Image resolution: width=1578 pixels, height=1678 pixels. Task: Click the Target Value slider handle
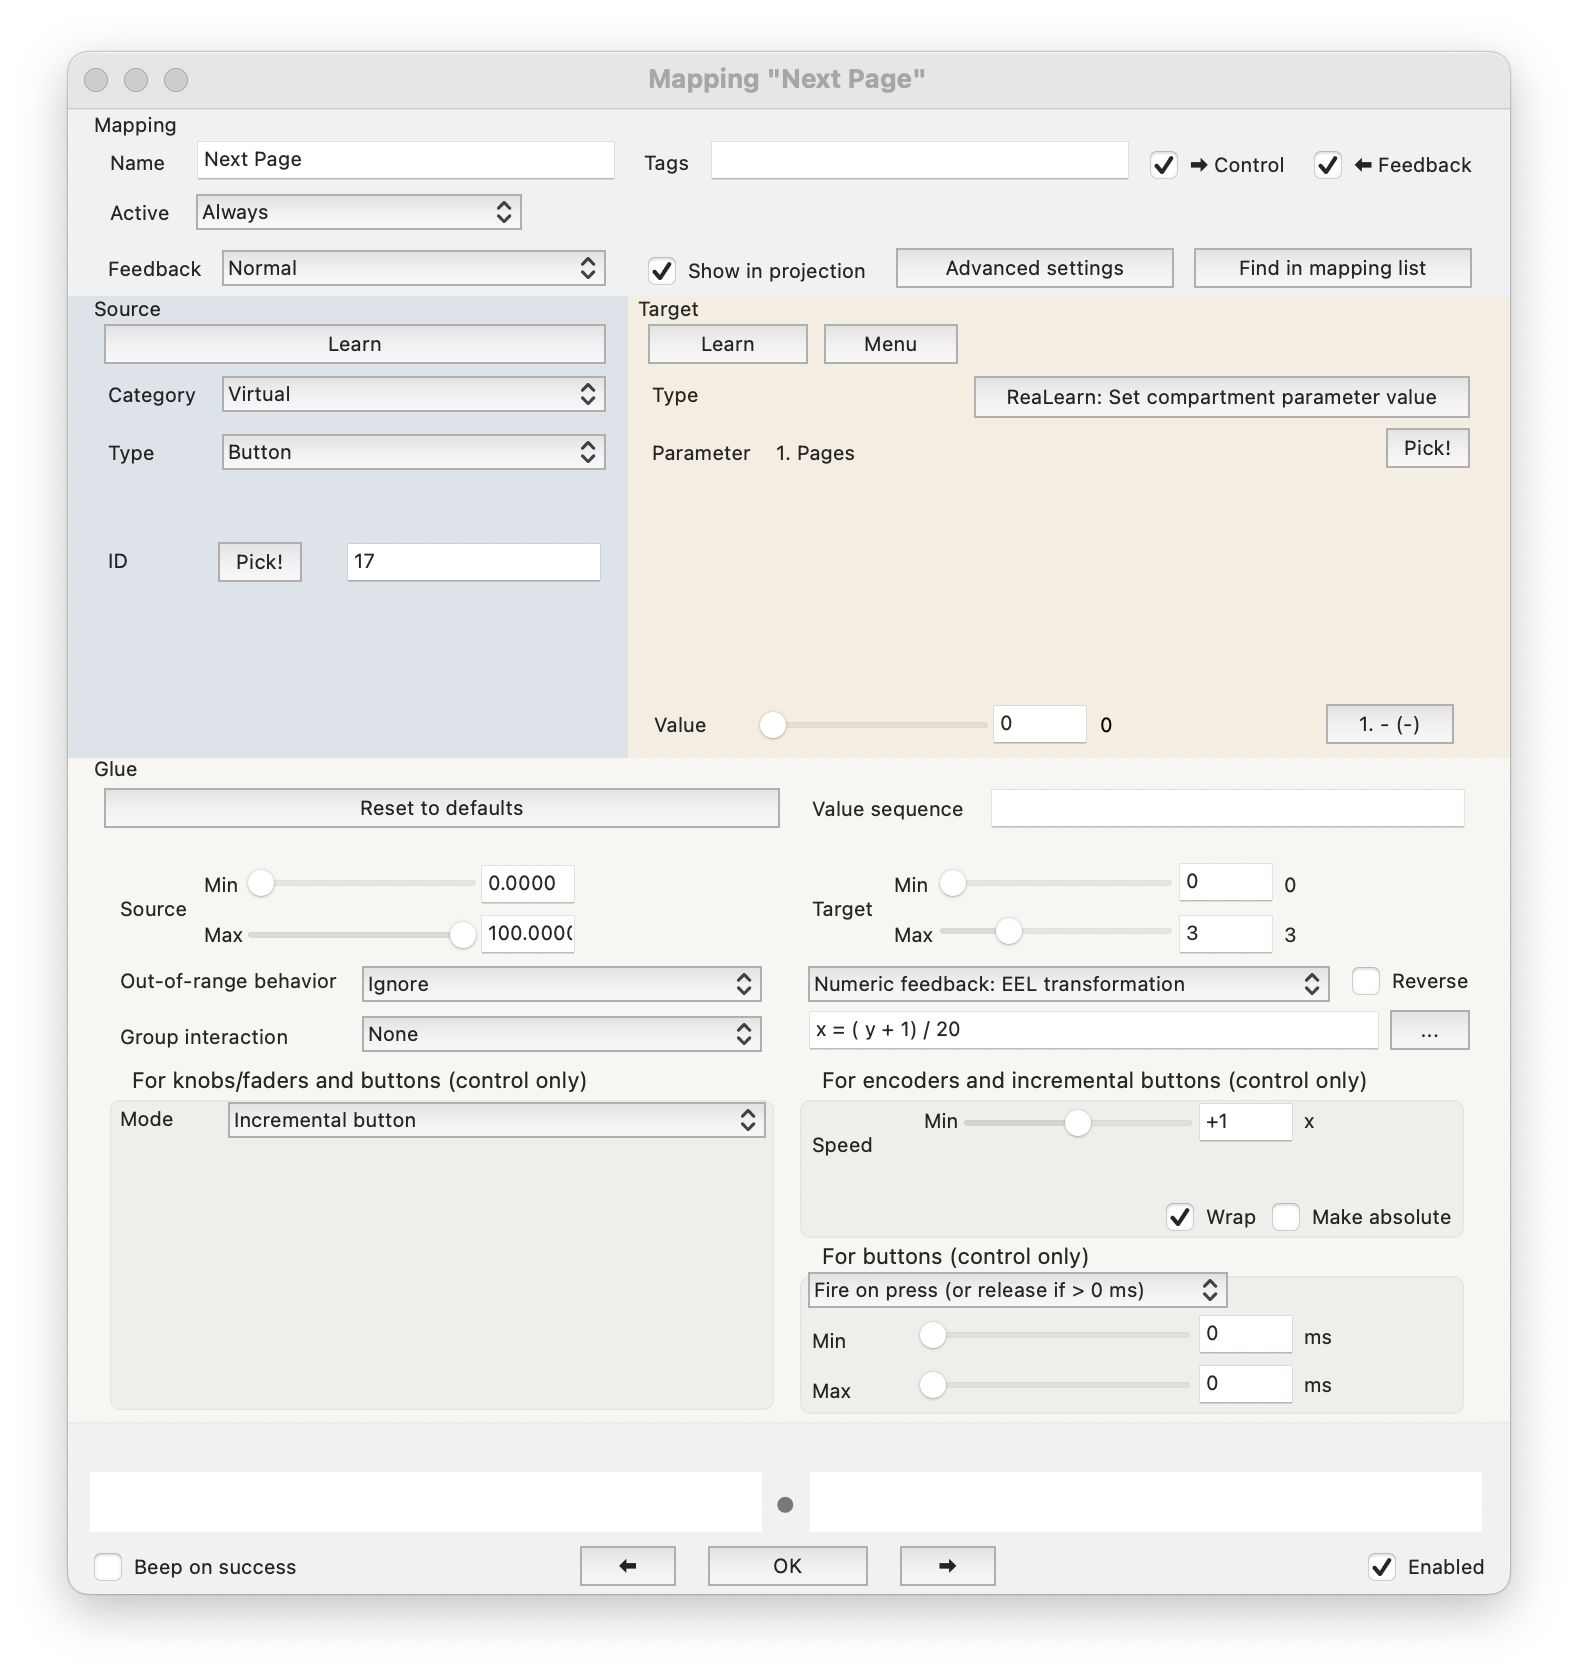[x=772, y=725]
